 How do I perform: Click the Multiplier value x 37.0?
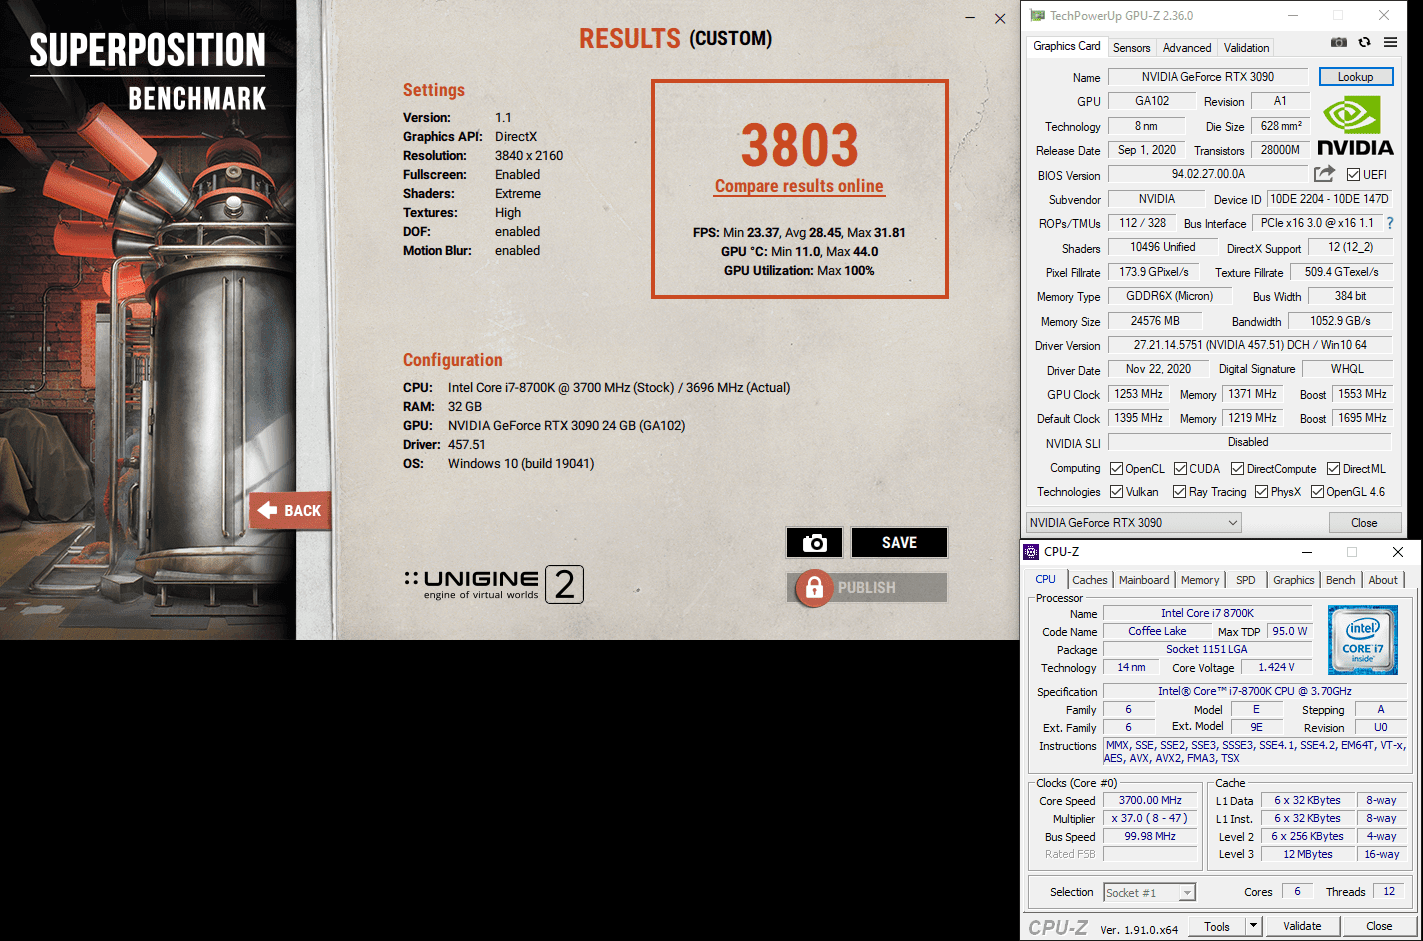(x=1150, y=818)
